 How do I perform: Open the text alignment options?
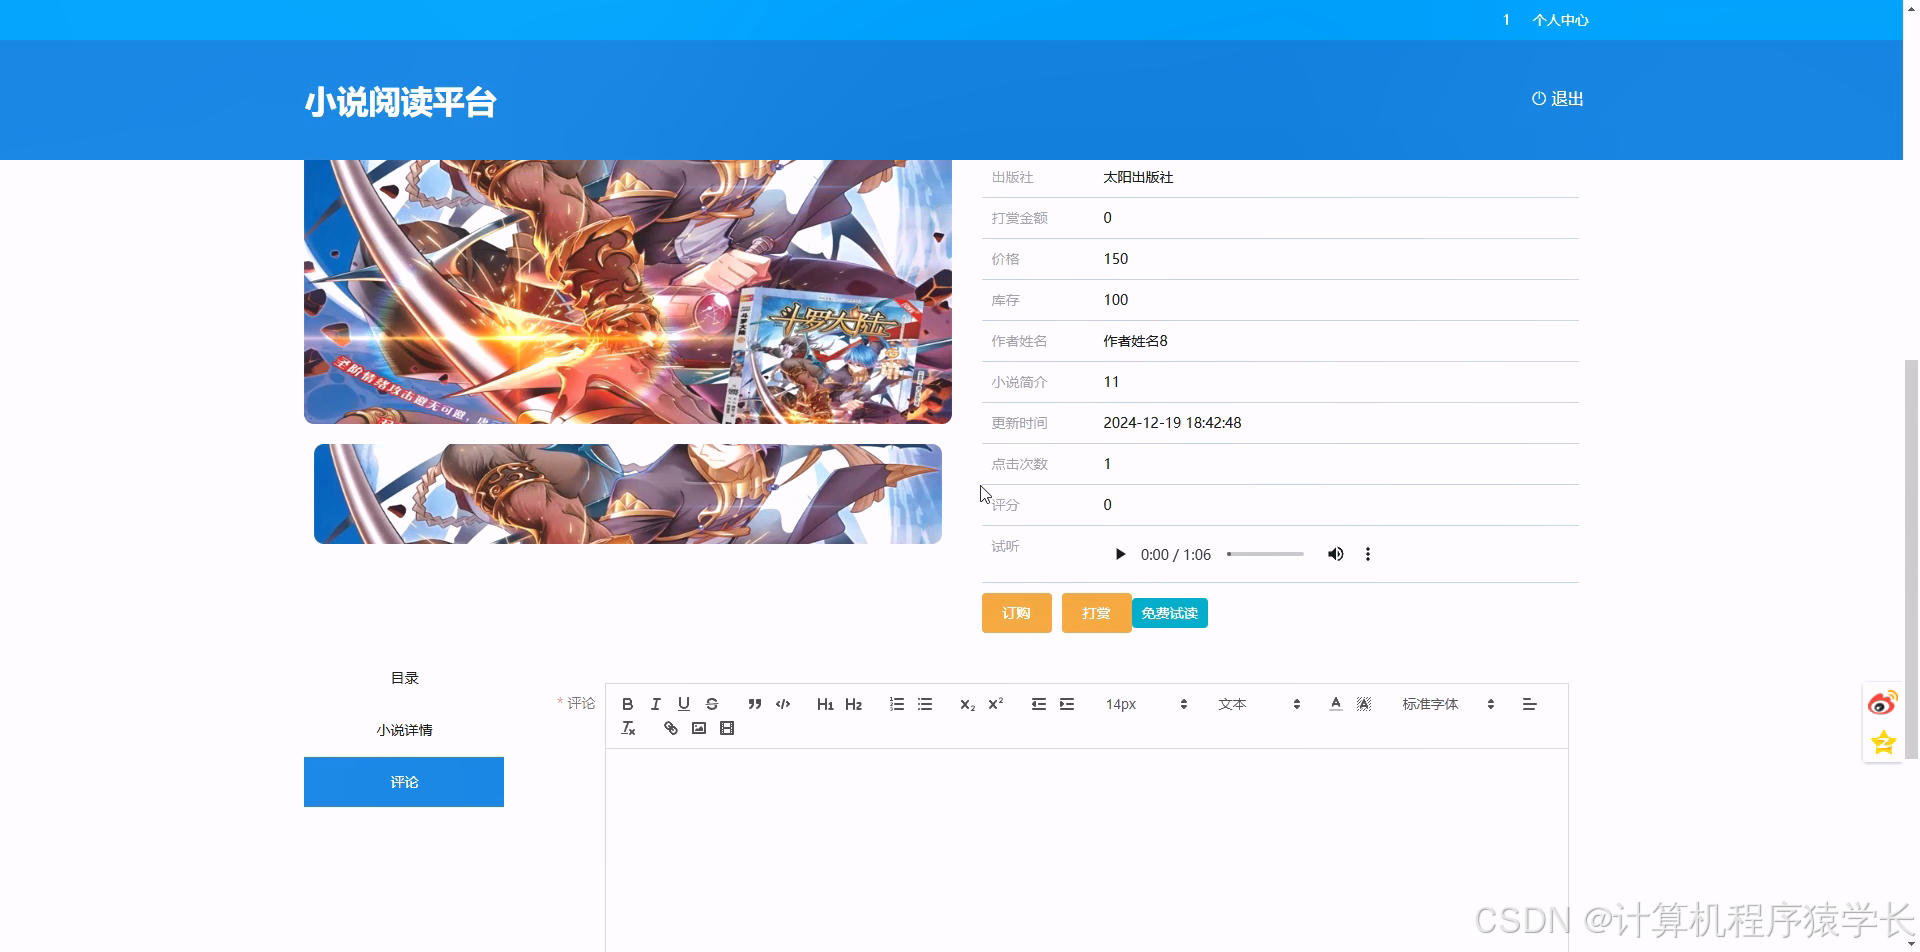point(1529,704)
